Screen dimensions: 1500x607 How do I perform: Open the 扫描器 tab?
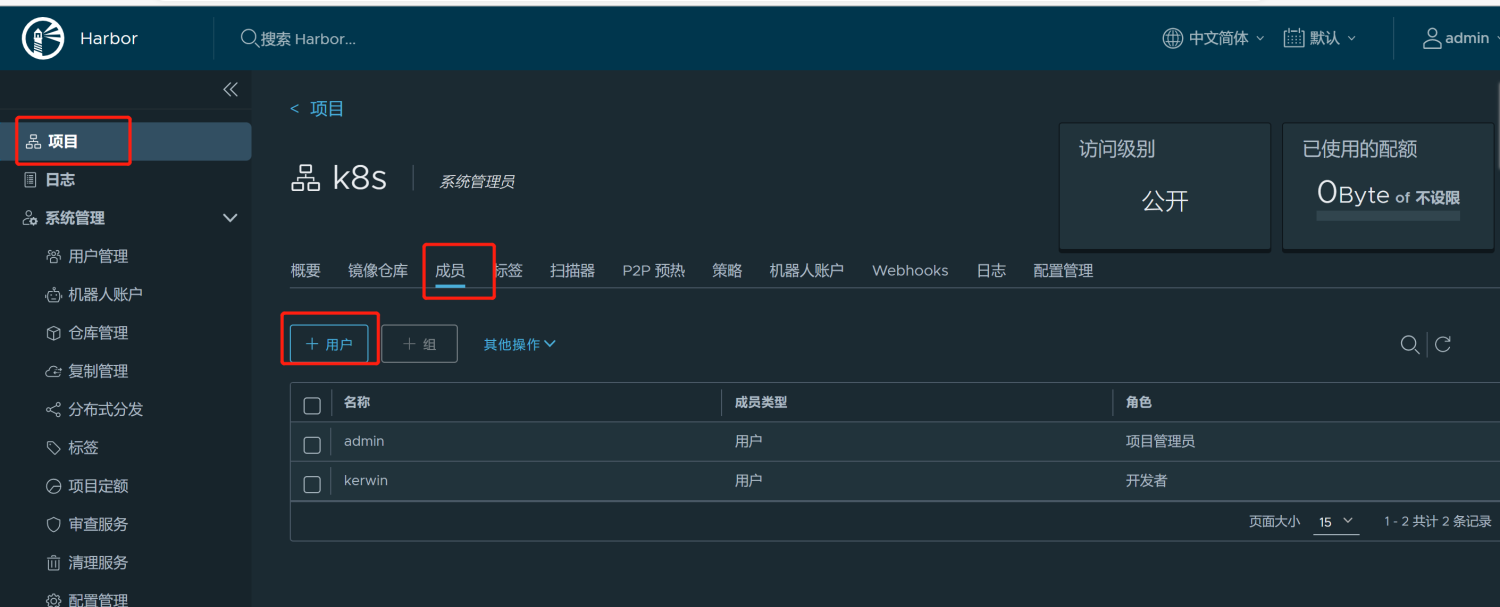click(572, 270)
